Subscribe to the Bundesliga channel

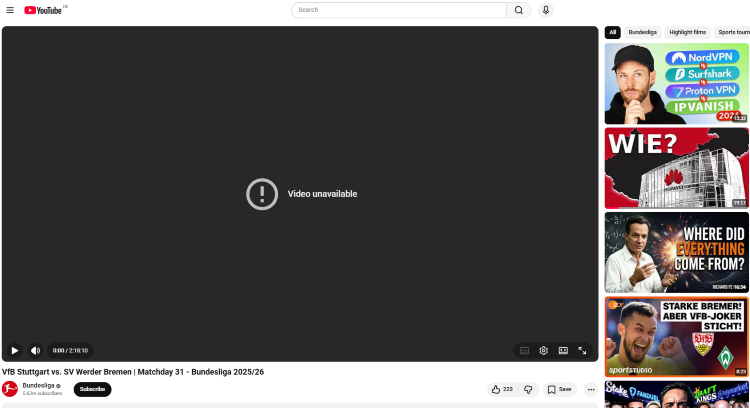coord(92,389)
